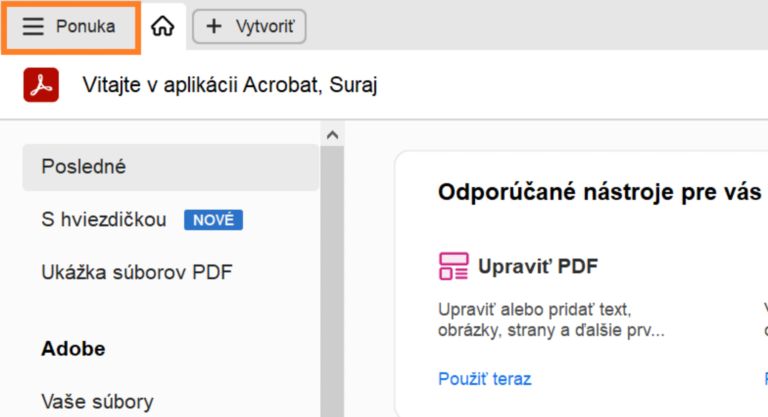
Task: Click the Vytvoriť button
Action: 249,26
